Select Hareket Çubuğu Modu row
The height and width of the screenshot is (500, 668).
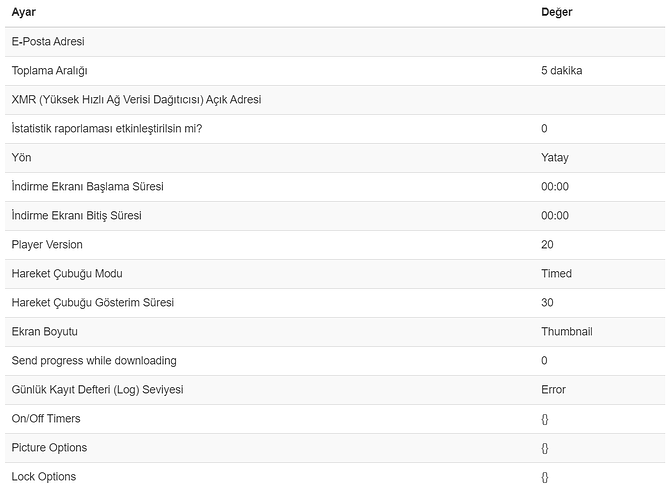click(335, 273)
